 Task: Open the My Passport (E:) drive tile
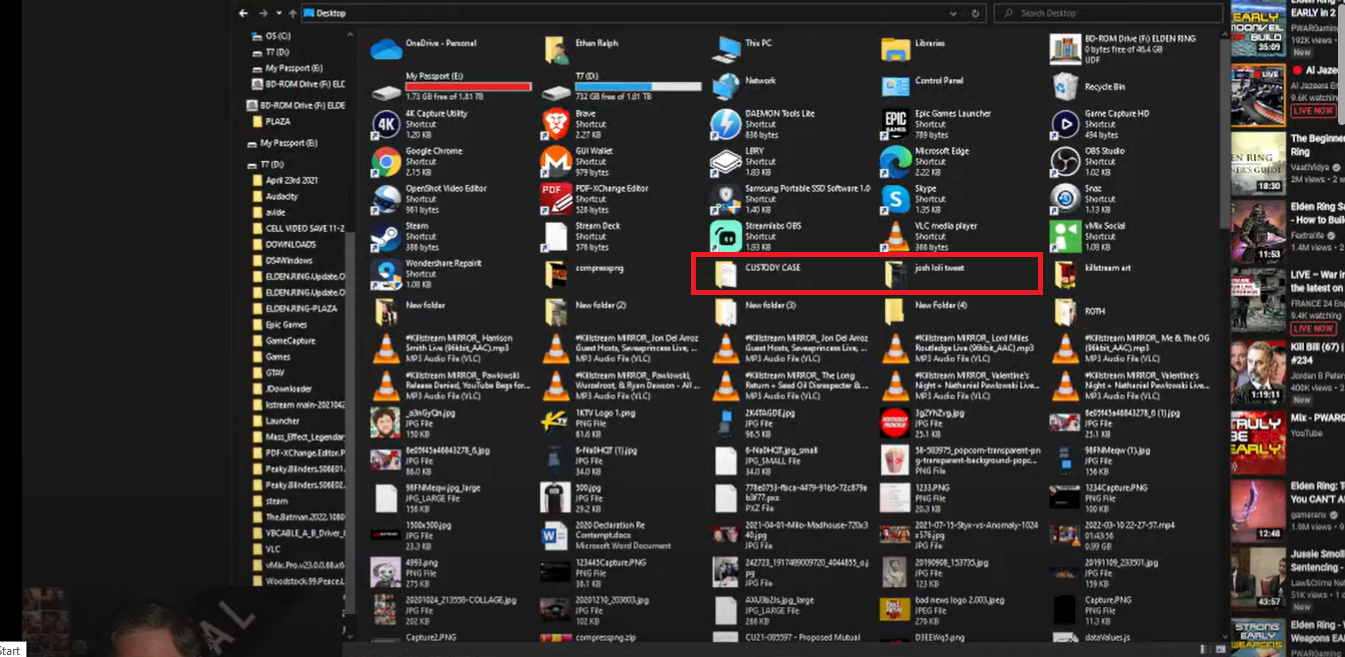pyautogui.click(x=450, y=87)
